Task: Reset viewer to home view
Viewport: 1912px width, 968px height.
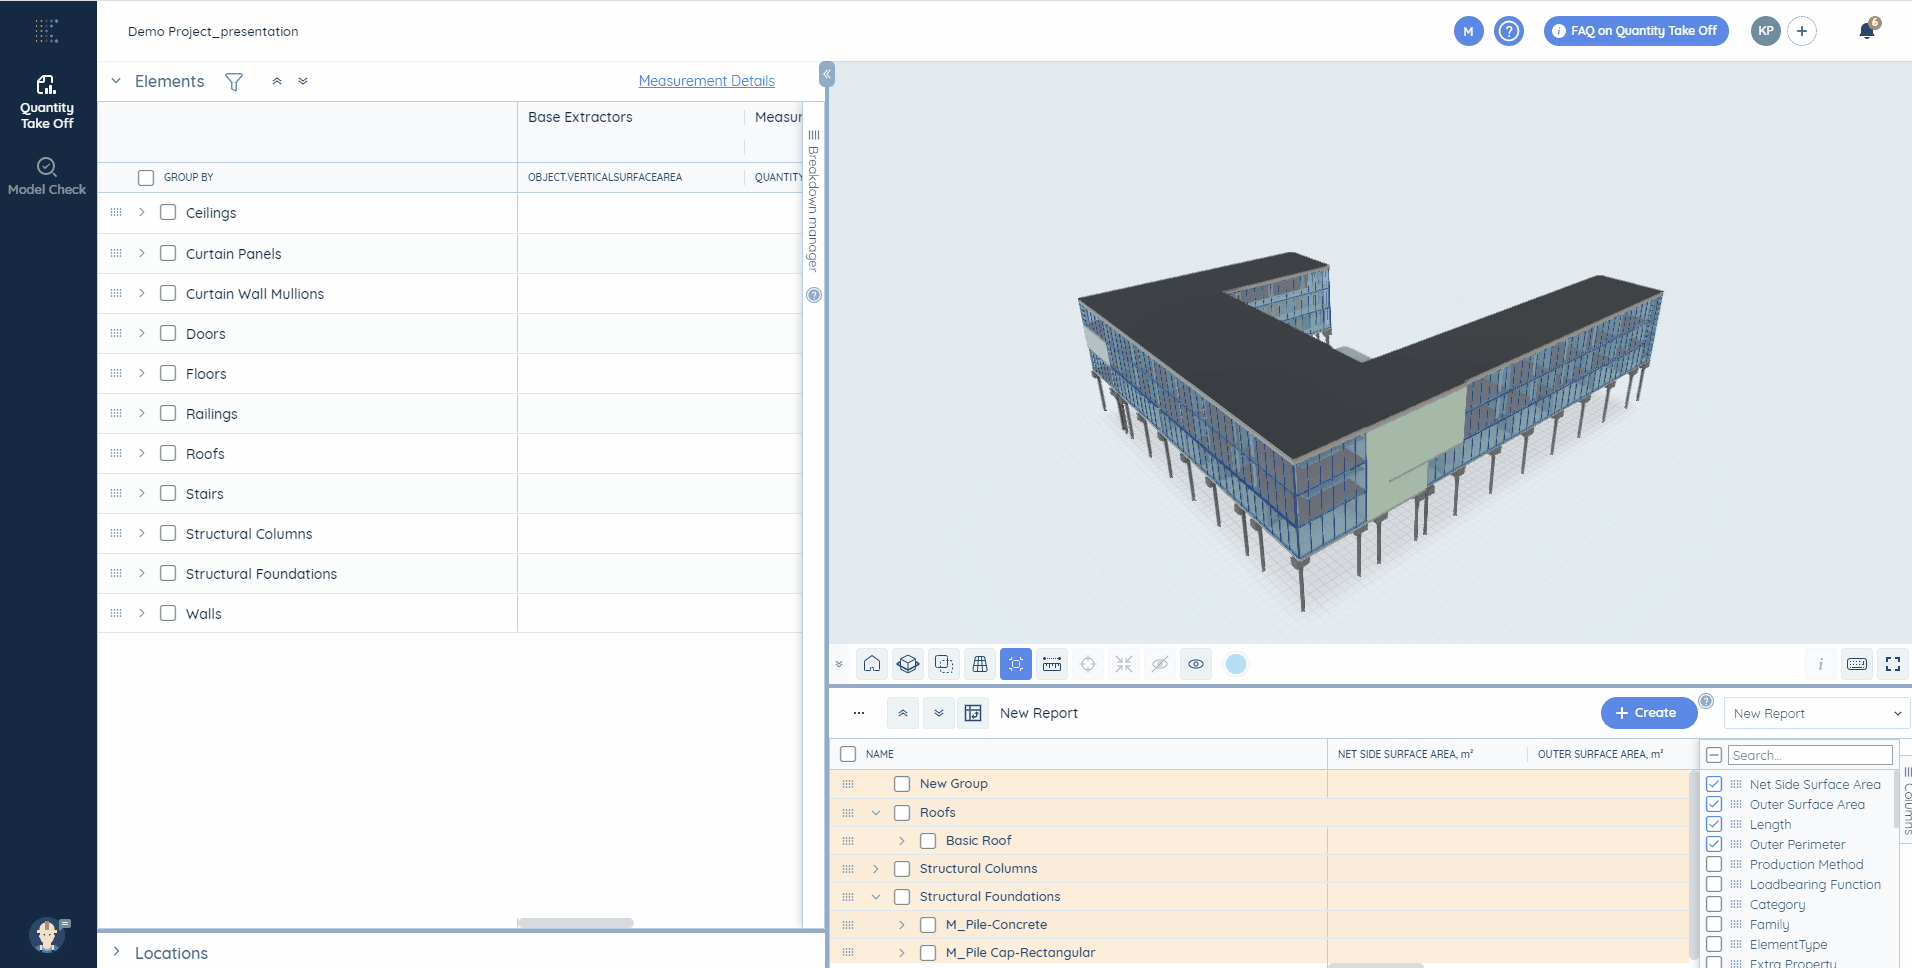Action: click(x=872, y=664)
